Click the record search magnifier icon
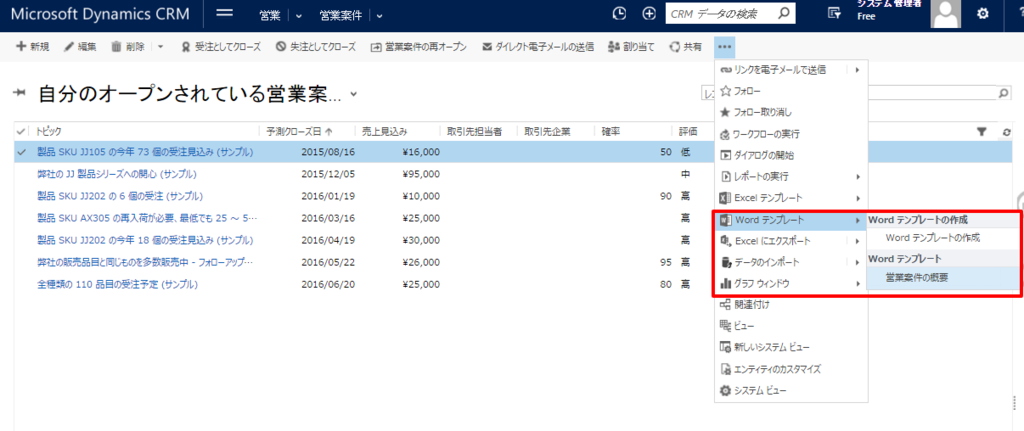The height and width of the screenshot is (431, 1024). (1004, 93)
